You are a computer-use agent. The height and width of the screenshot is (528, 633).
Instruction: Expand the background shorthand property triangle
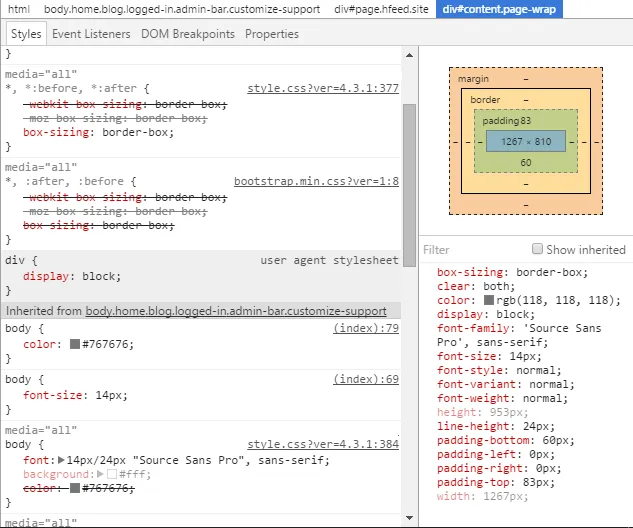(101, 474)
